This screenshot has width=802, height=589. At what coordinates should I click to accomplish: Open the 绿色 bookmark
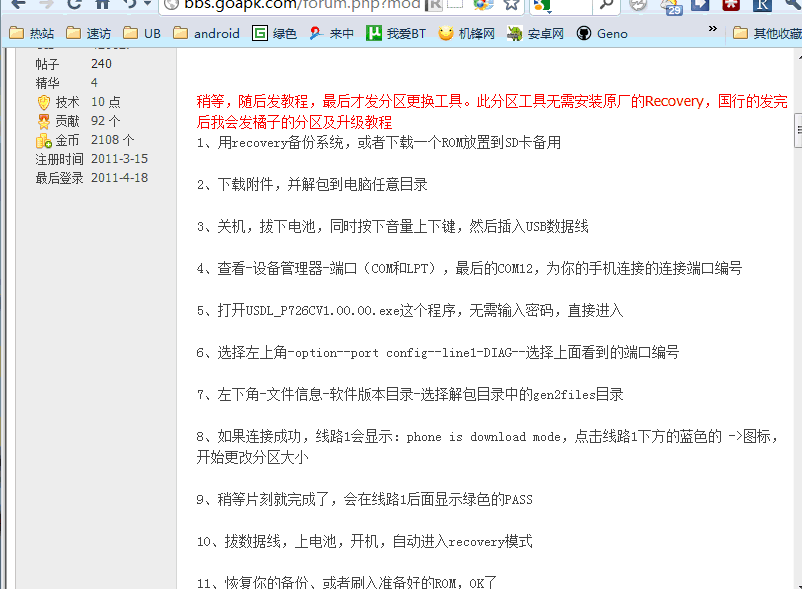pos(275,33)
